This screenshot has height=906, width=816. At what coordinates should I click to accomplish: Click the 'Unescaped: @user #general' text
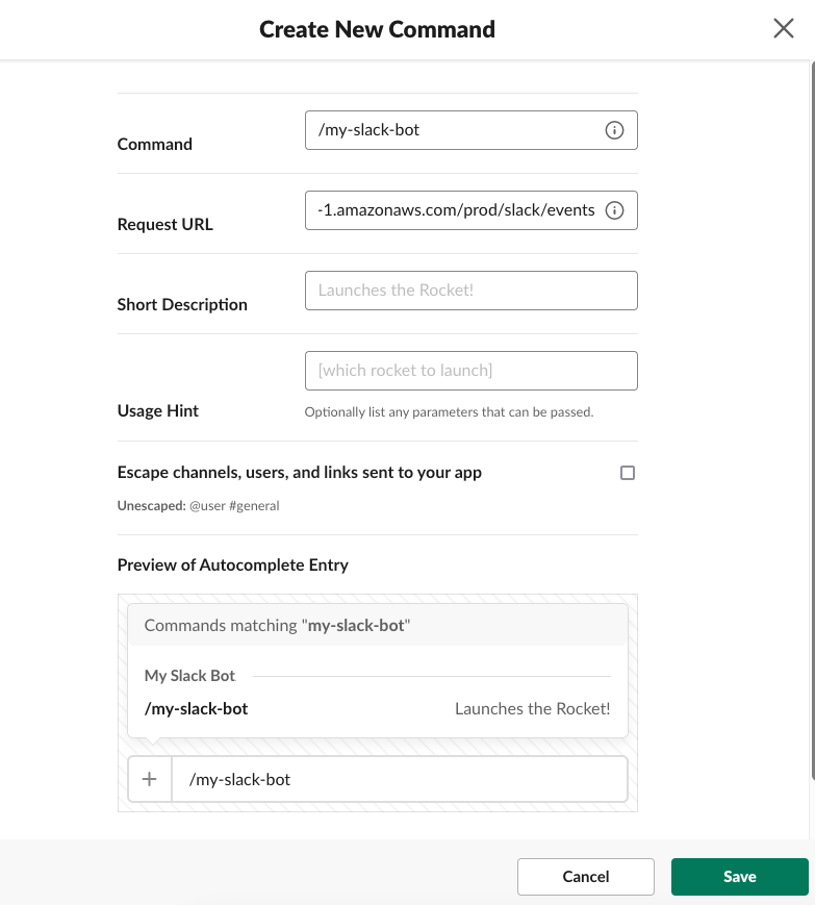198,506
